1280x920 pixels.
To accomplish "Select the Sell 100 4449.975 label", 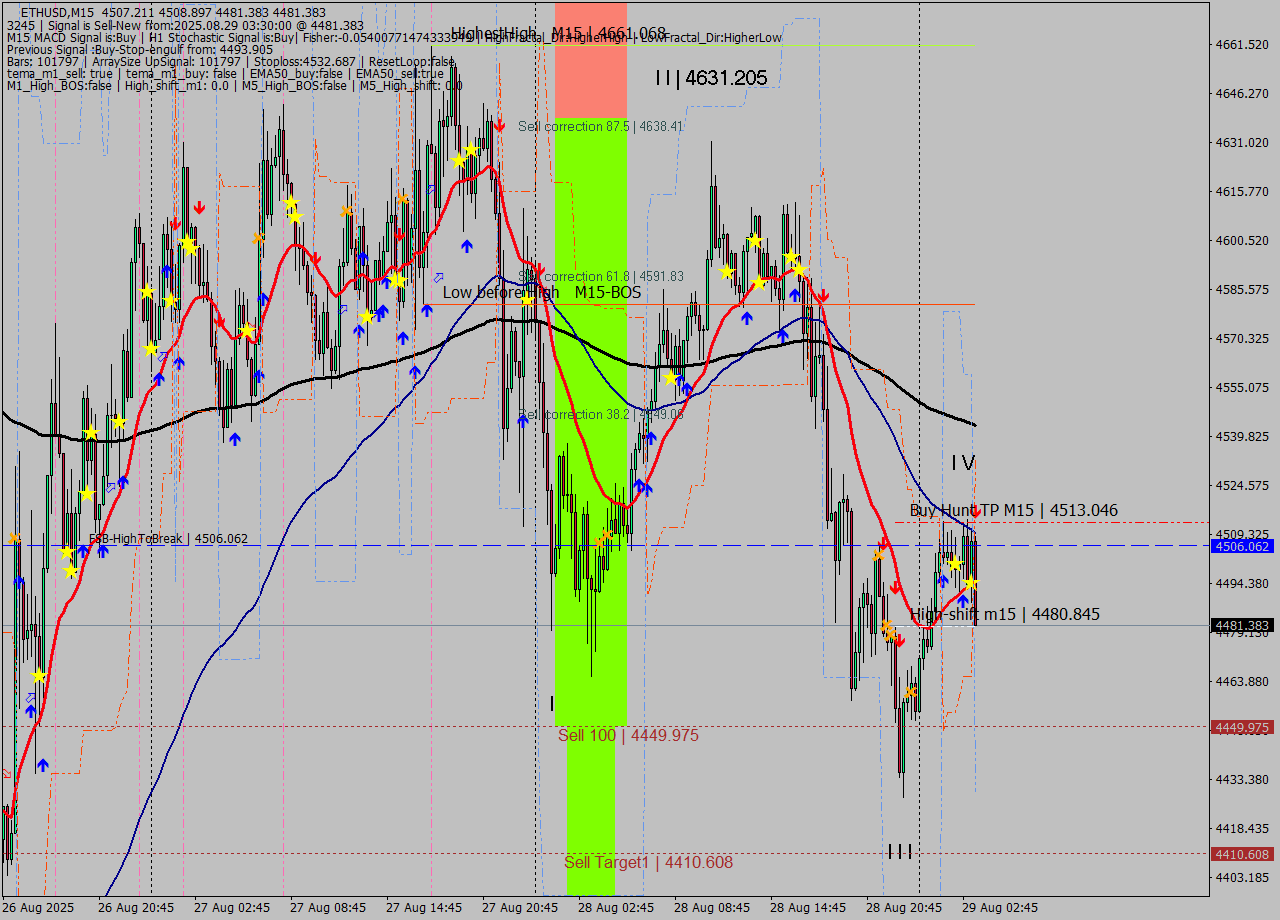I will pos(628,735).
